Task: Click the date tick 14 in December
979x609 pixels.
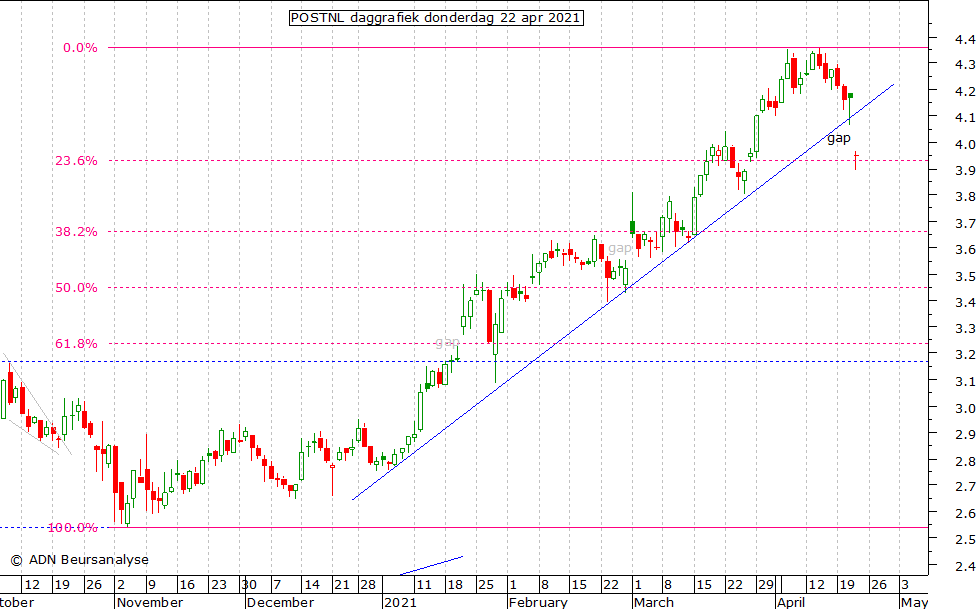Action: (x=312, y=585)
